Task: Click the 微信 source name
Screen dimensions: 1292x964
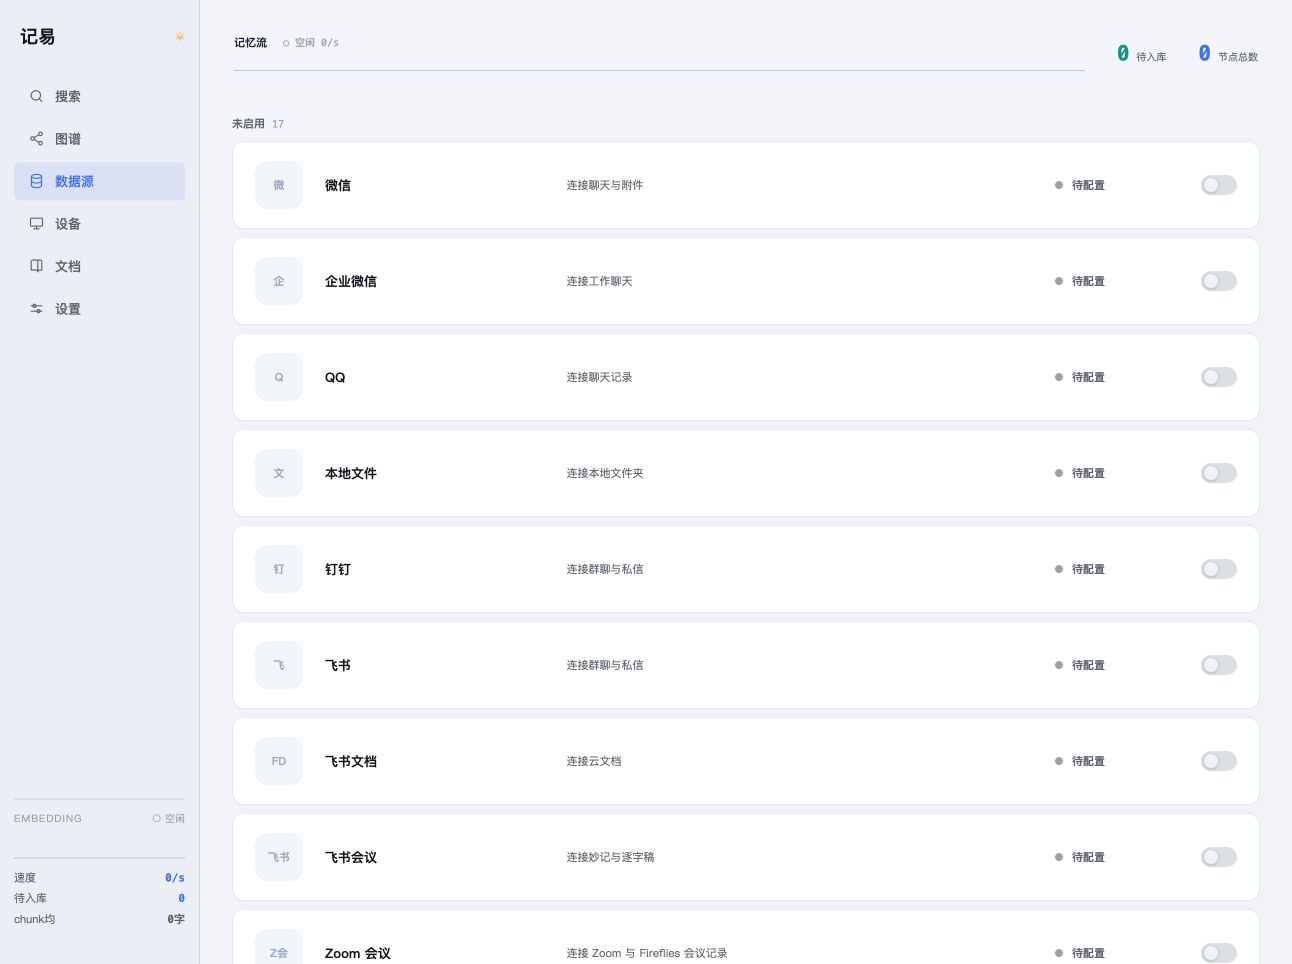Action: tap(338, 185)
